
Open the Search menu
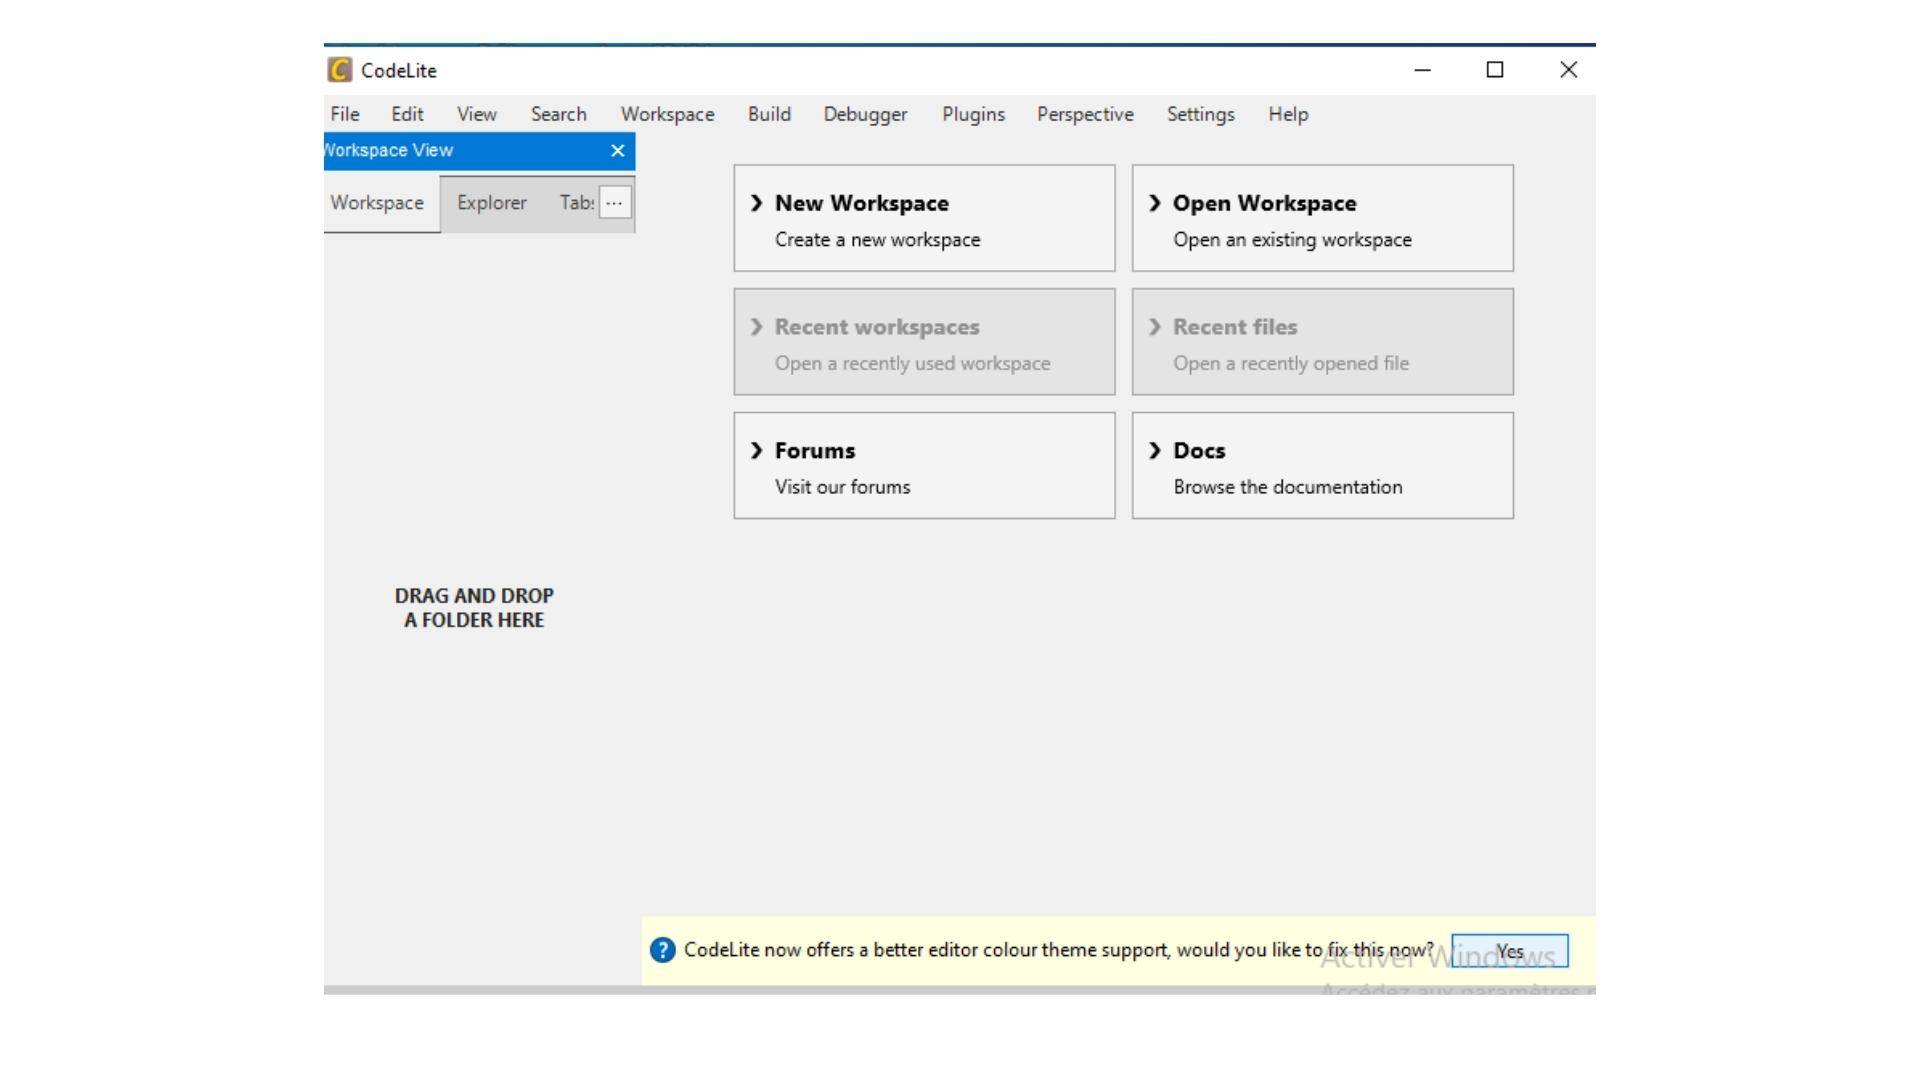tap(559, 114)
